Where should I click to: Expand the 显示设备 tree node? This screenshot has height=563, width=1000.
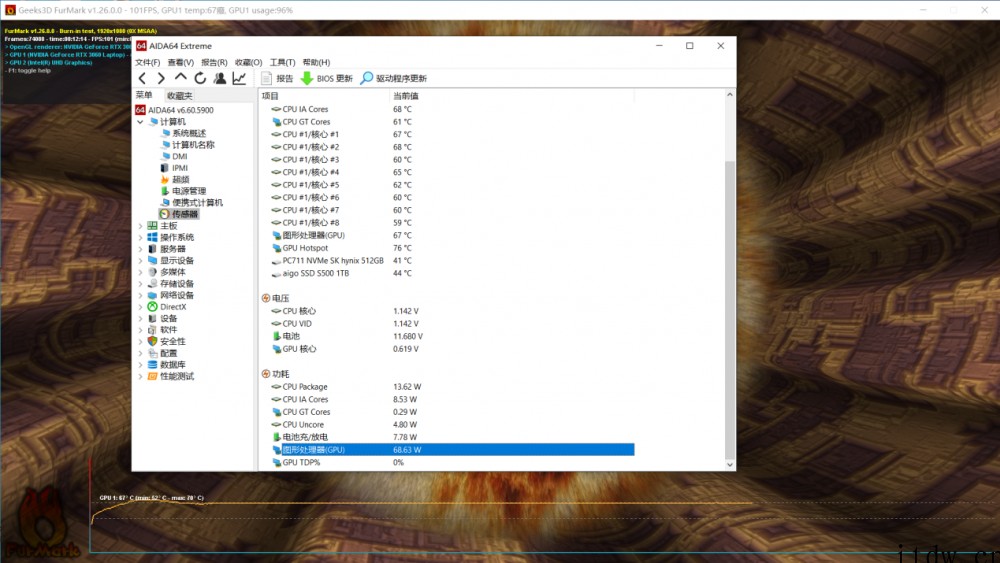pyautogui.click(x=140, y=260)
